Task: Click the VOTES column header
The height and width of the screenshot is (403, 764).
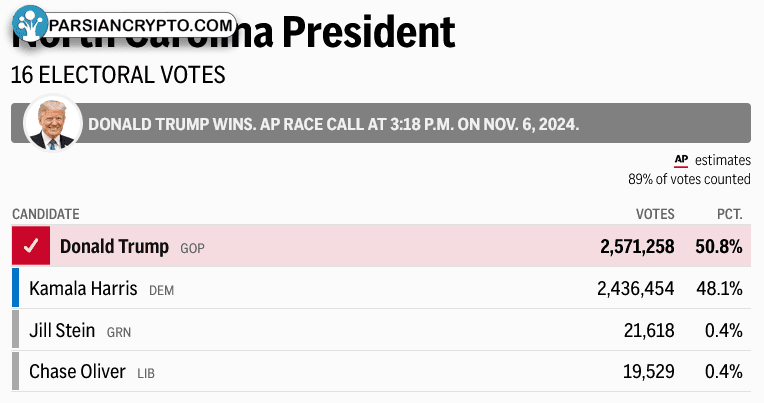Action: (655, 214)
